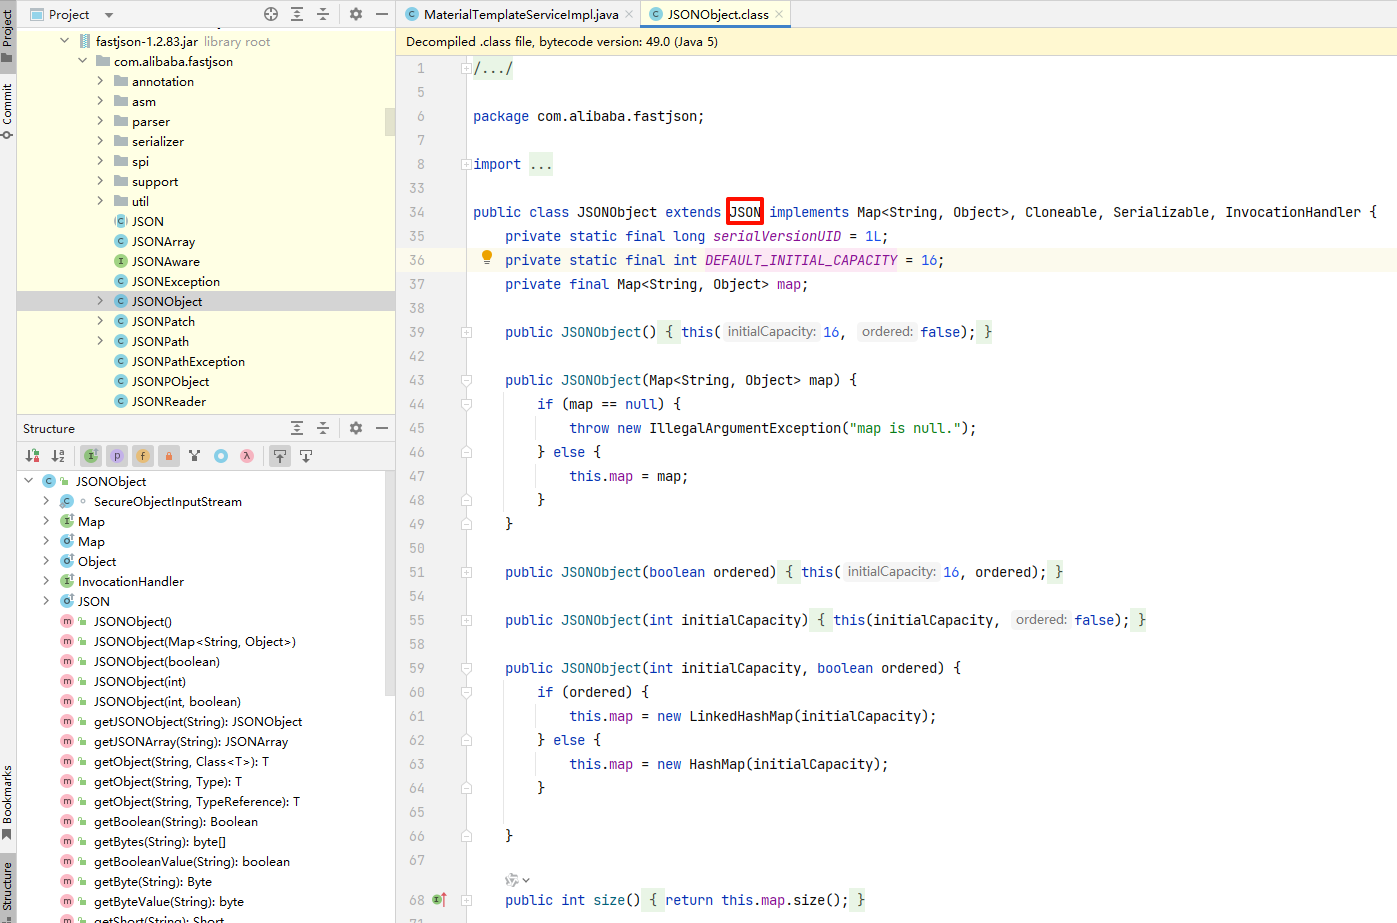The image size is (1397, 923).
Task: Expand all nodes in Project panel
Action: (297, 14)
